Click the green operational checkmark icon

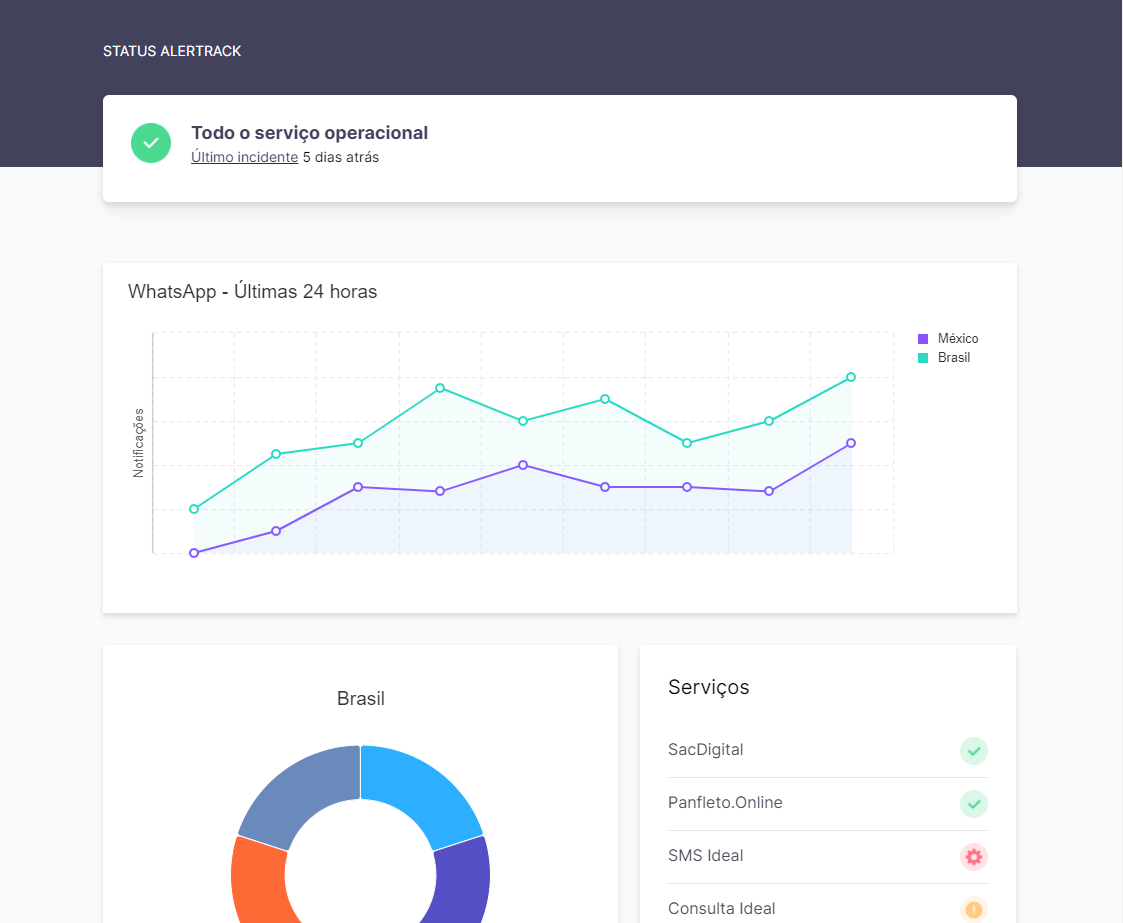pyautogui.click(x=151, y=143)
